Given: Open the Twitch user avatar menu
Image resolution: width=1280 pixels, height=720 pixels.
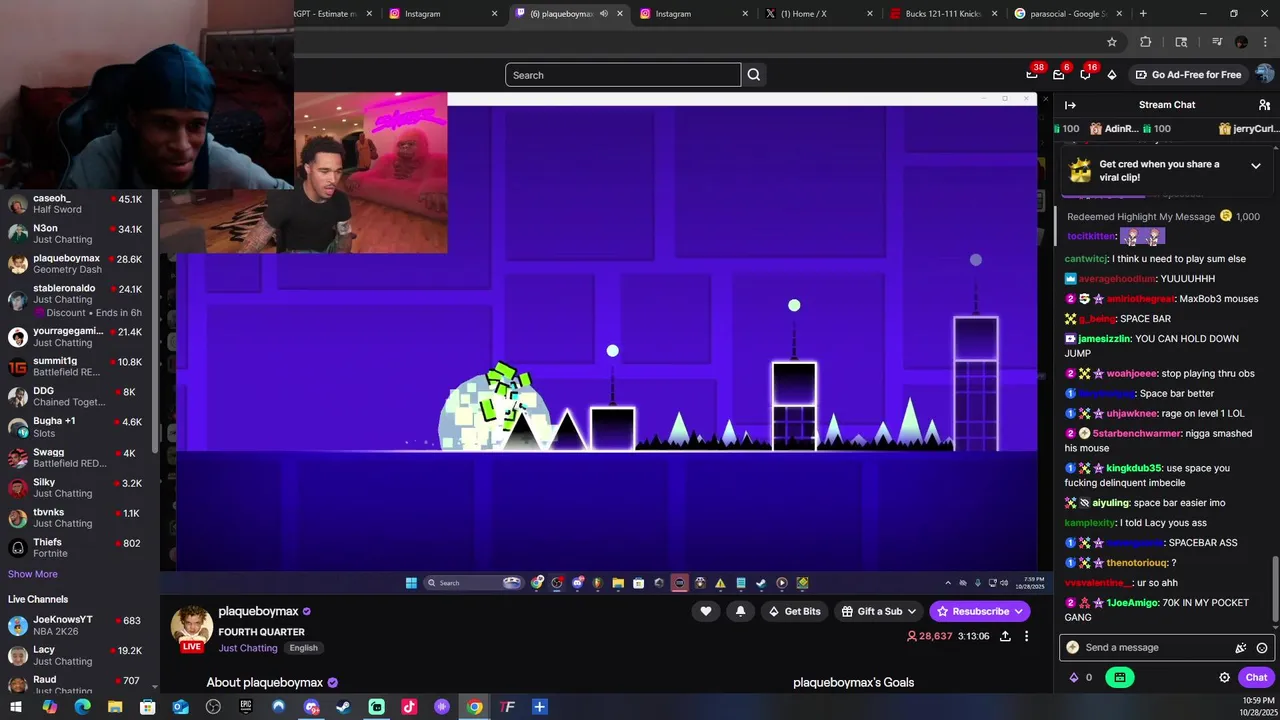Looking at the screenshot, I should pyautogui.click(x=1265, y=74).
